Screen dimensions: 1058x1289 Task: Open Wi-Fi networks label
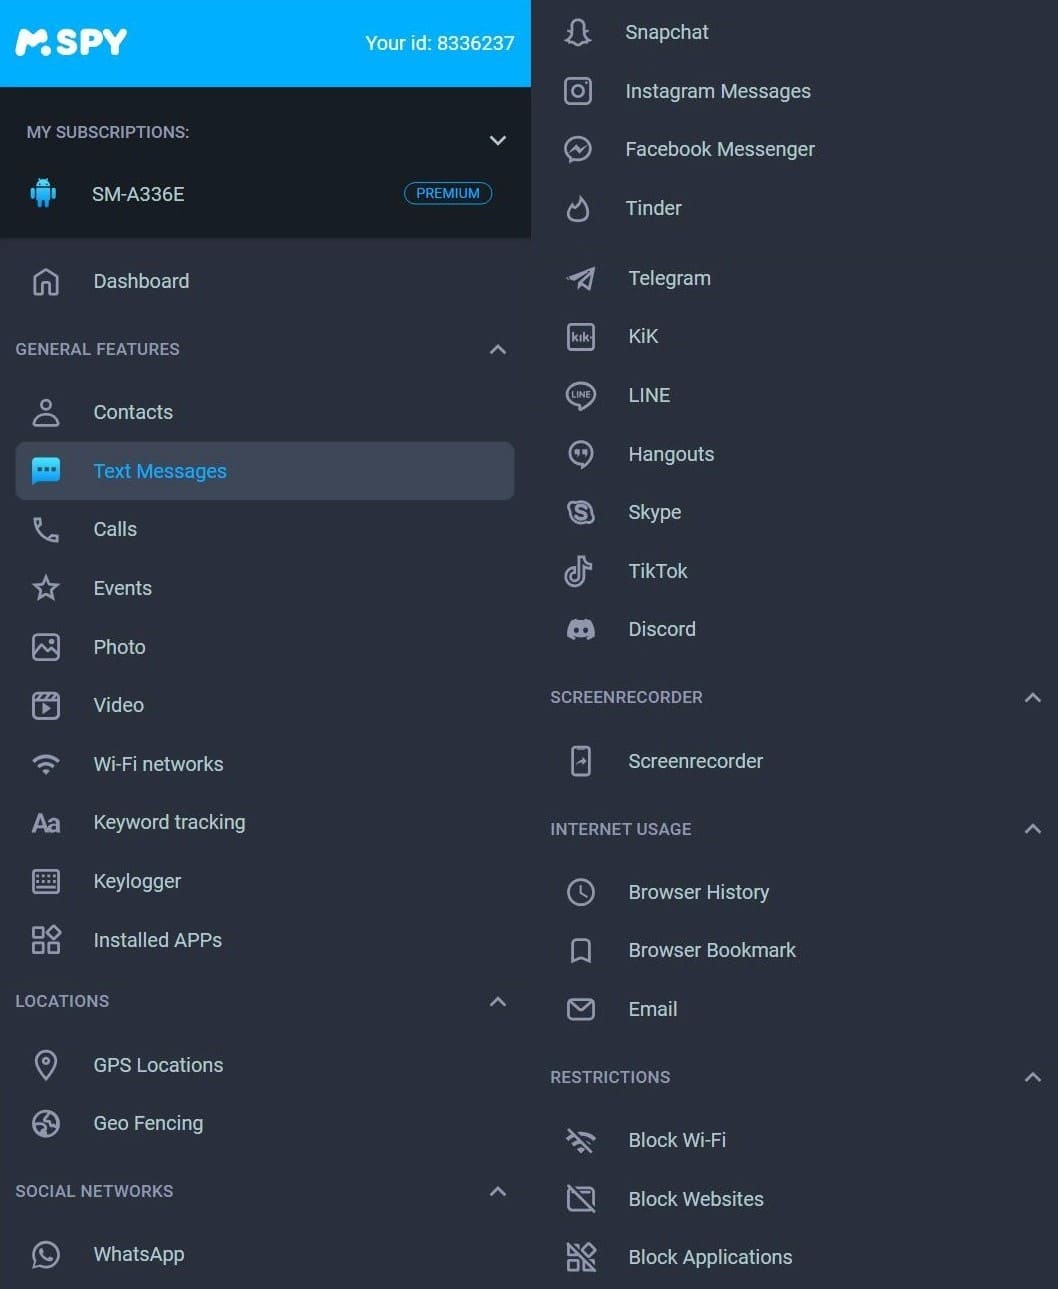pyautogui.click(x=158, y=764)
